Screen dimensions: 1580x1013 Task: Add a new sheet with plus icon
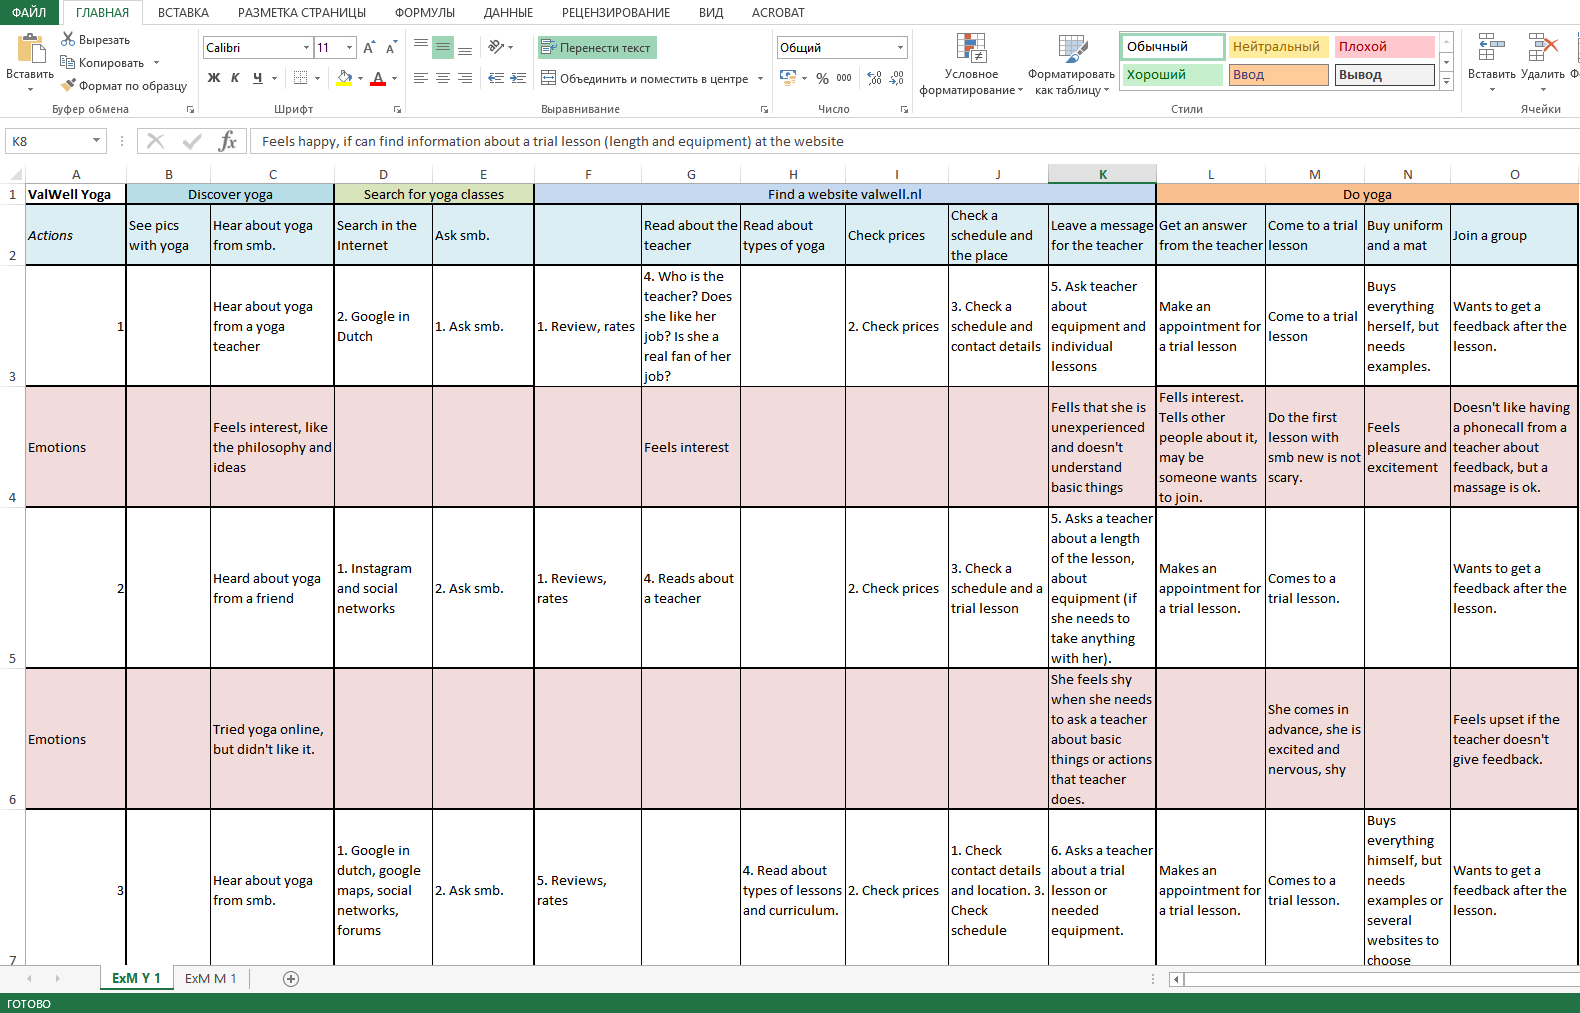[291, 979]
